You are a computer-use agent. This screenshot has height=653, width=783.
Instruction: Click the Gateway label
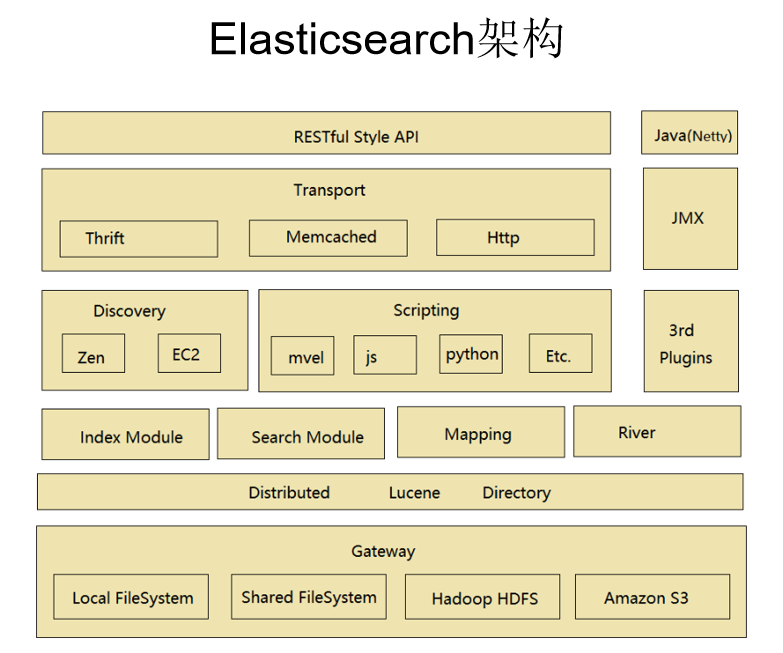[x=383, y=552]
